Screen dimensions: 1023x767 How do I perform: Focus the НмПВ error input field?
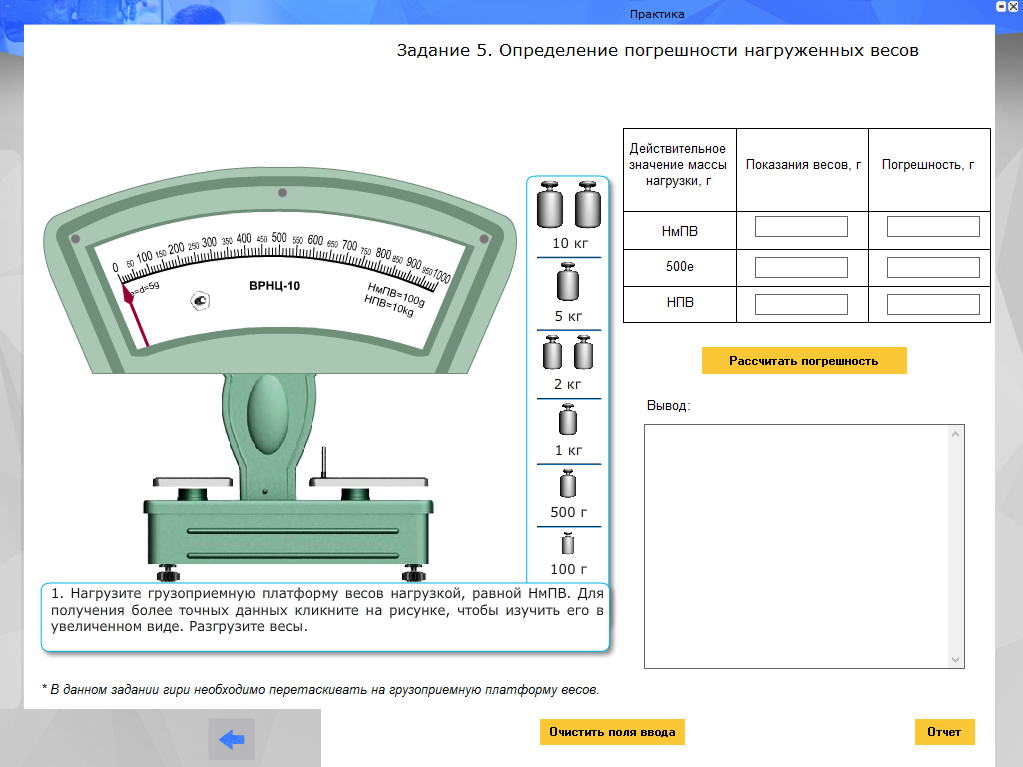tap(933, 227)
